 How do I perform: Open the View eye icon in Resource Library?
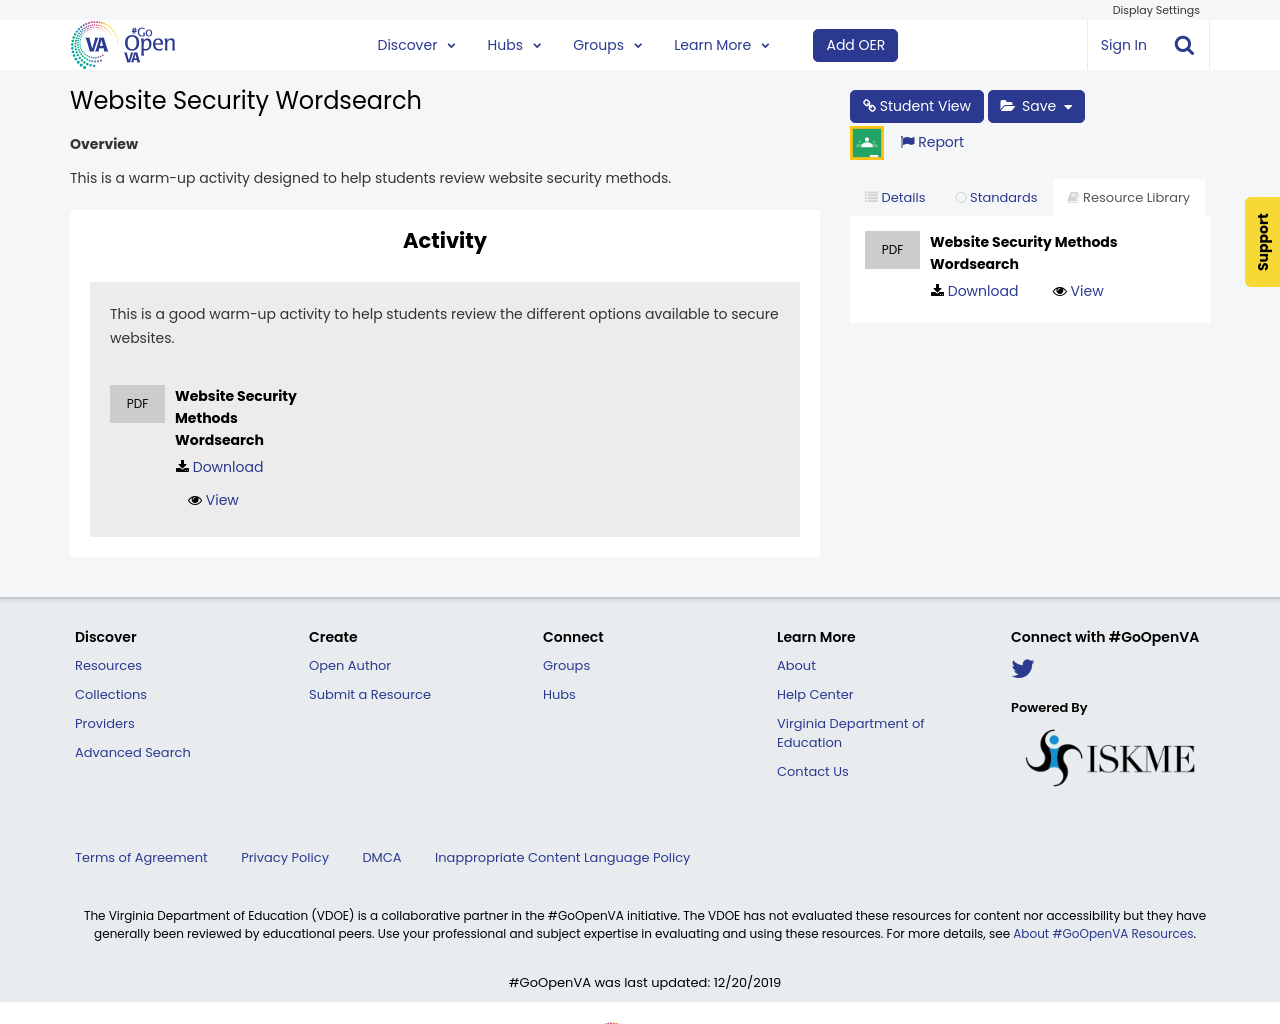click(x=1060, y=289)
